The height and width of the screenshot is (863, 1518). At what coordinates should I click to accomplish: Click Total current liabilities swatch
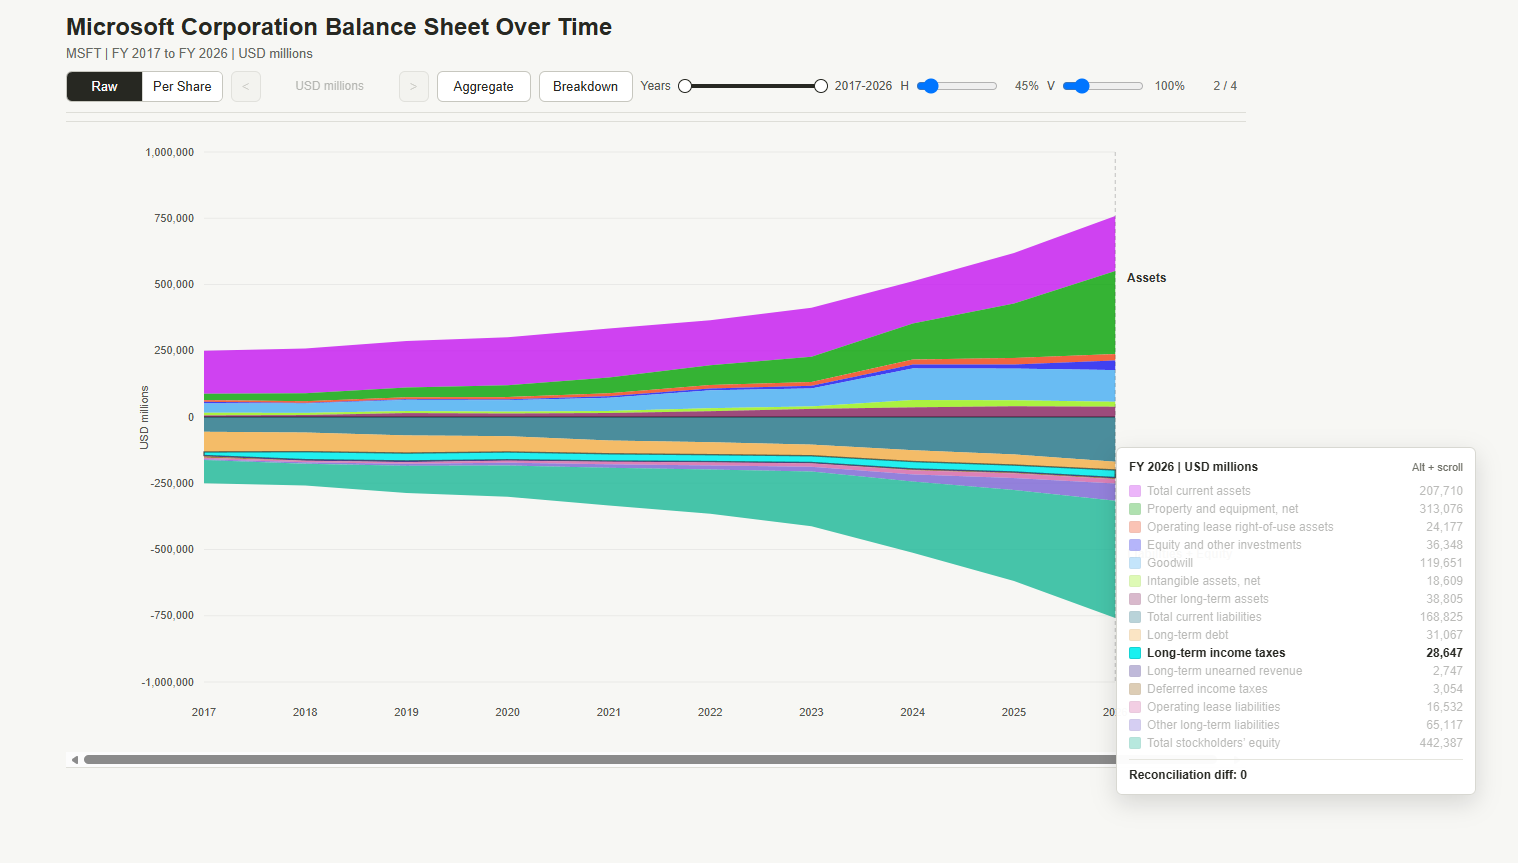pyautogui.click(x=1135, y=617)
